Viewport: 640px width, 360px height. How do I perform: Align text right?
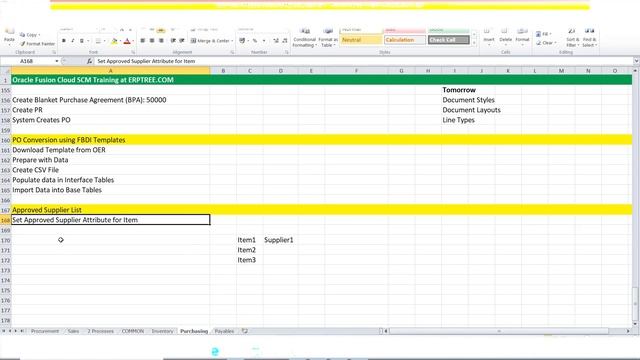point(161,41)
